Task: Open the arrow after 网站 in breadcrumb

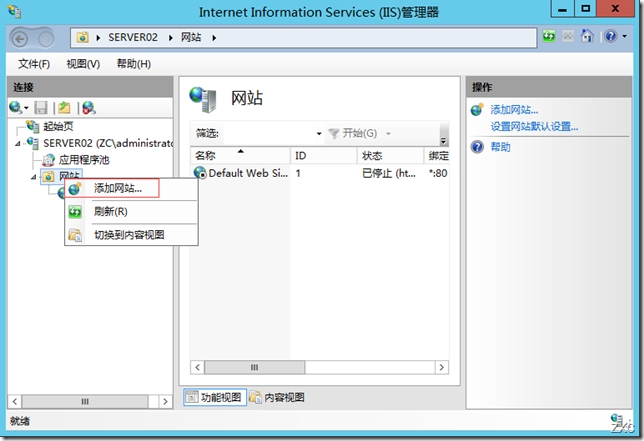Action: click(214, 38)
